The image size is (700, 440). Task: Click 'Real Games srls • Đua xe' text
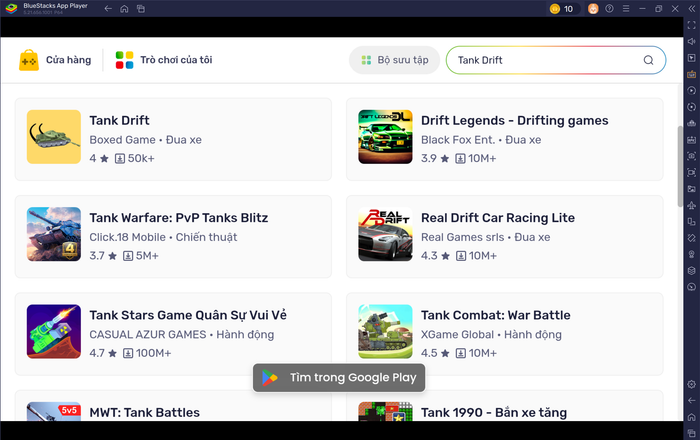click(485, 237)
